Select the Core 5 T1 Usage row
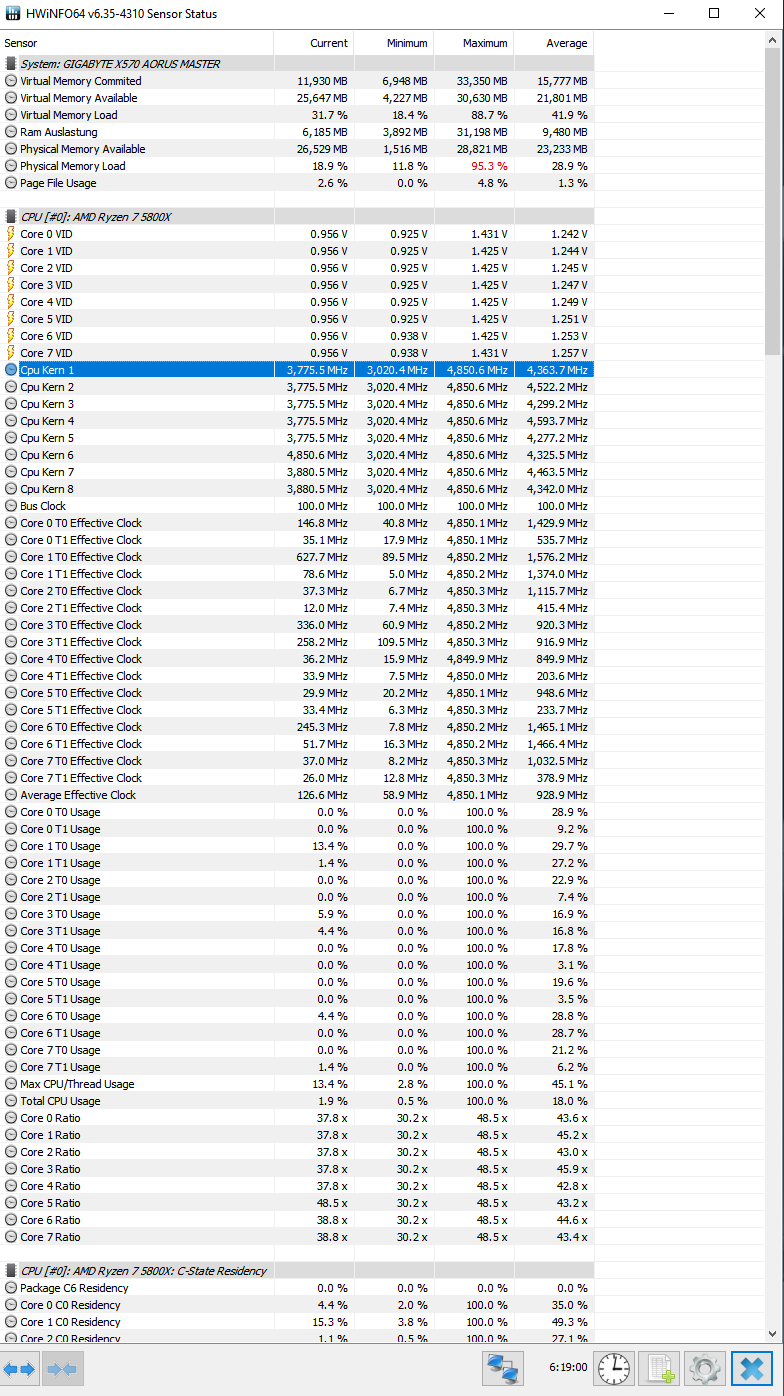Viewport: 784px width, 1396px height. (x=297, y=999)
